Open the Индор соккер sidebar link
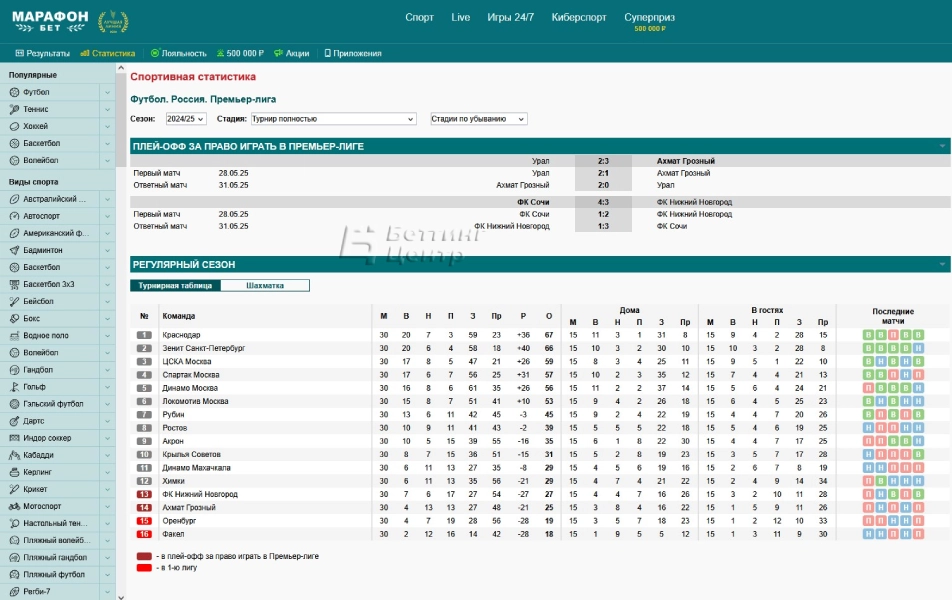The image size is (952, 600). pyautogui.click(x=47, y=438)
